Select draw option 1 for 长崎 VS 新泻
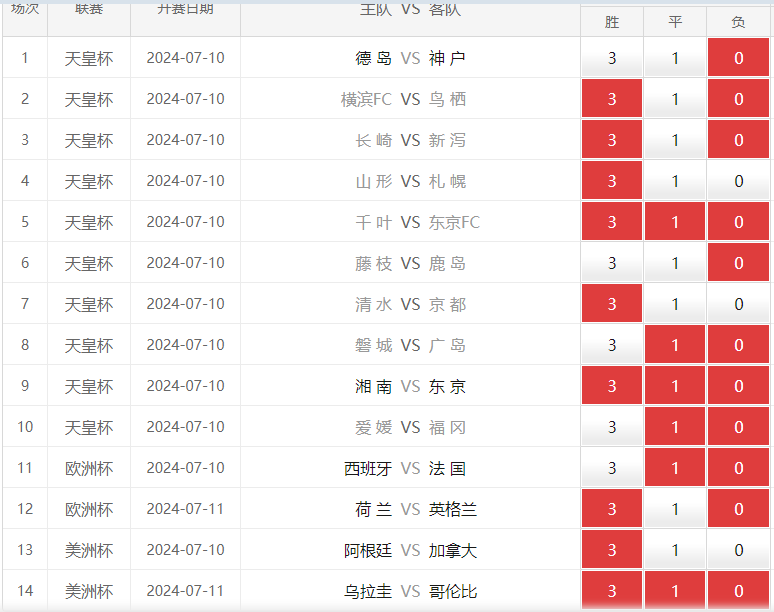774x612 pixels. click(x=675, y=140)
